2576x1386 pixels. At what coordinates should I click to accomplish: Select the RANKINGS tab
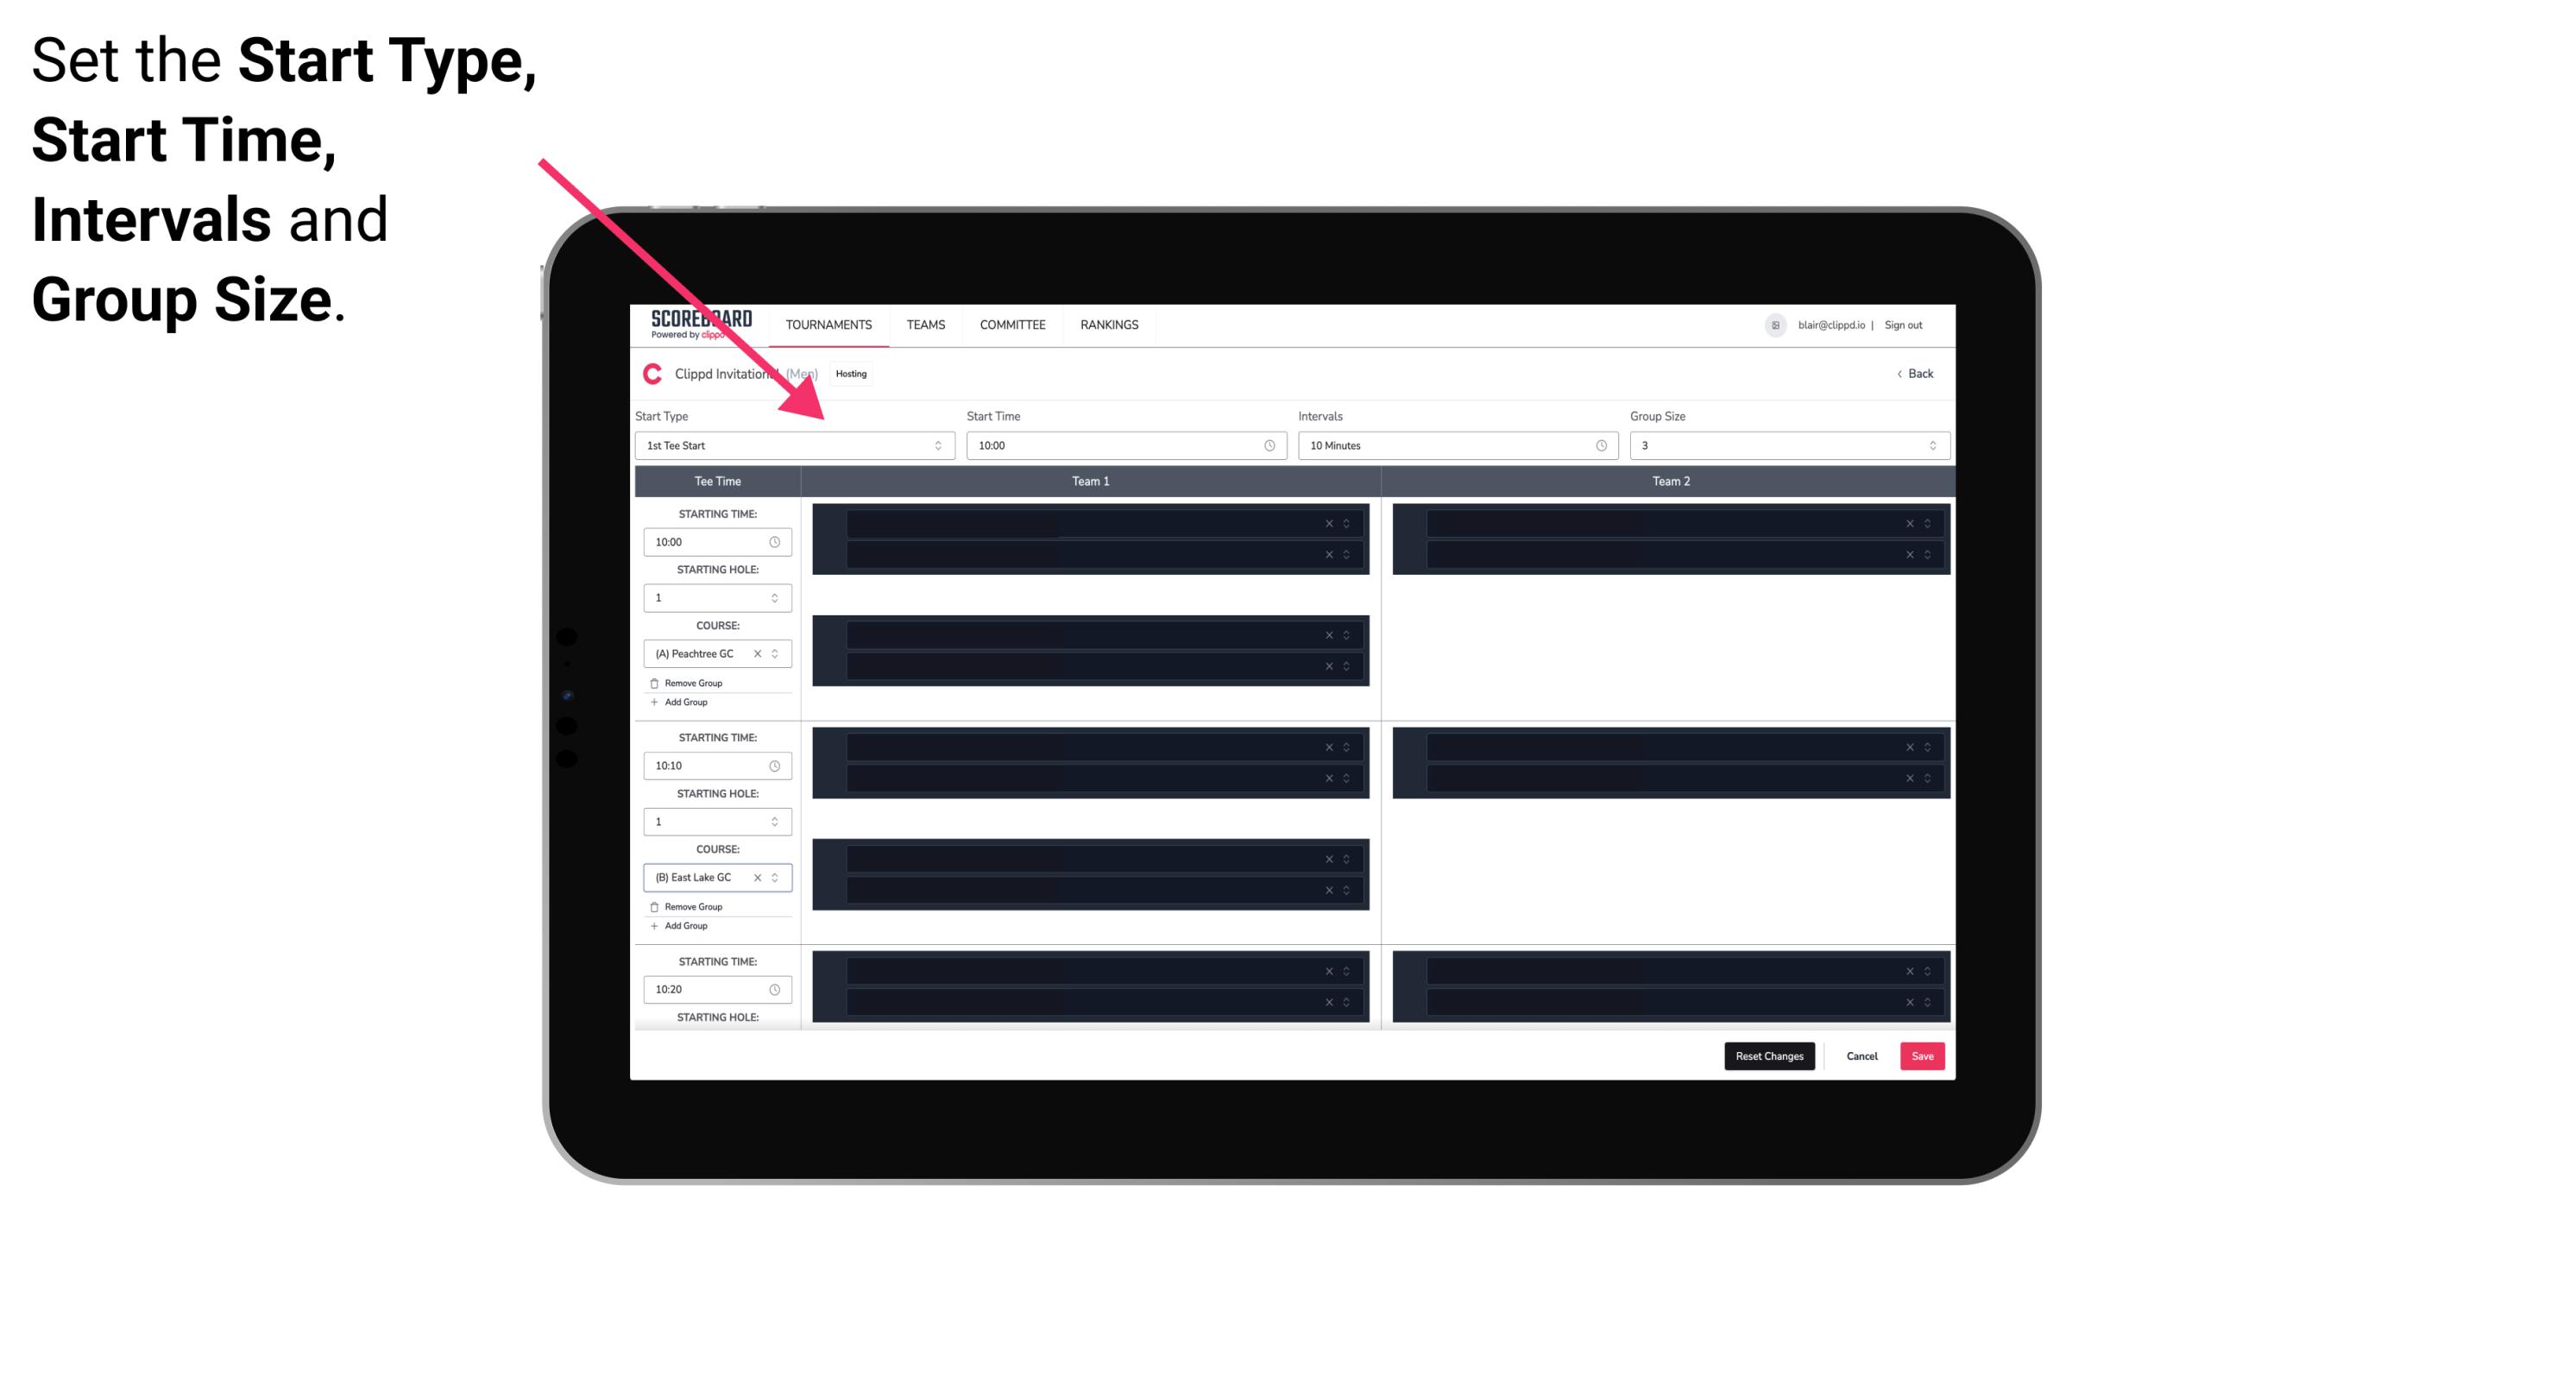point(1109,324)
